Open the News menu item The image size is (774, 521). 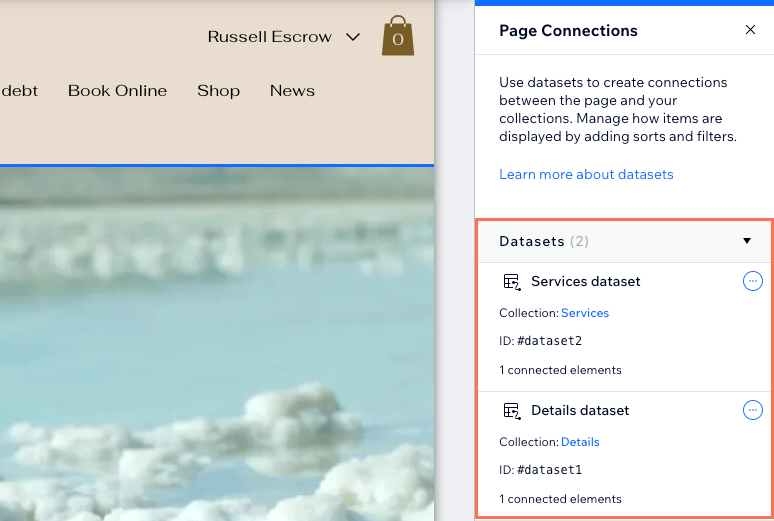tap(292, 91)
